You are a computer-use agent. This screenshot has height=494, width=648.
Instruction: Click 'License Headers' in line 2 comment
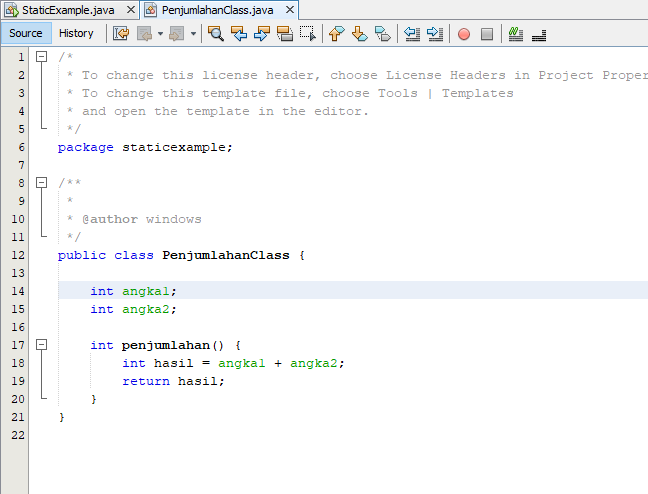click(x=446, y=75)
